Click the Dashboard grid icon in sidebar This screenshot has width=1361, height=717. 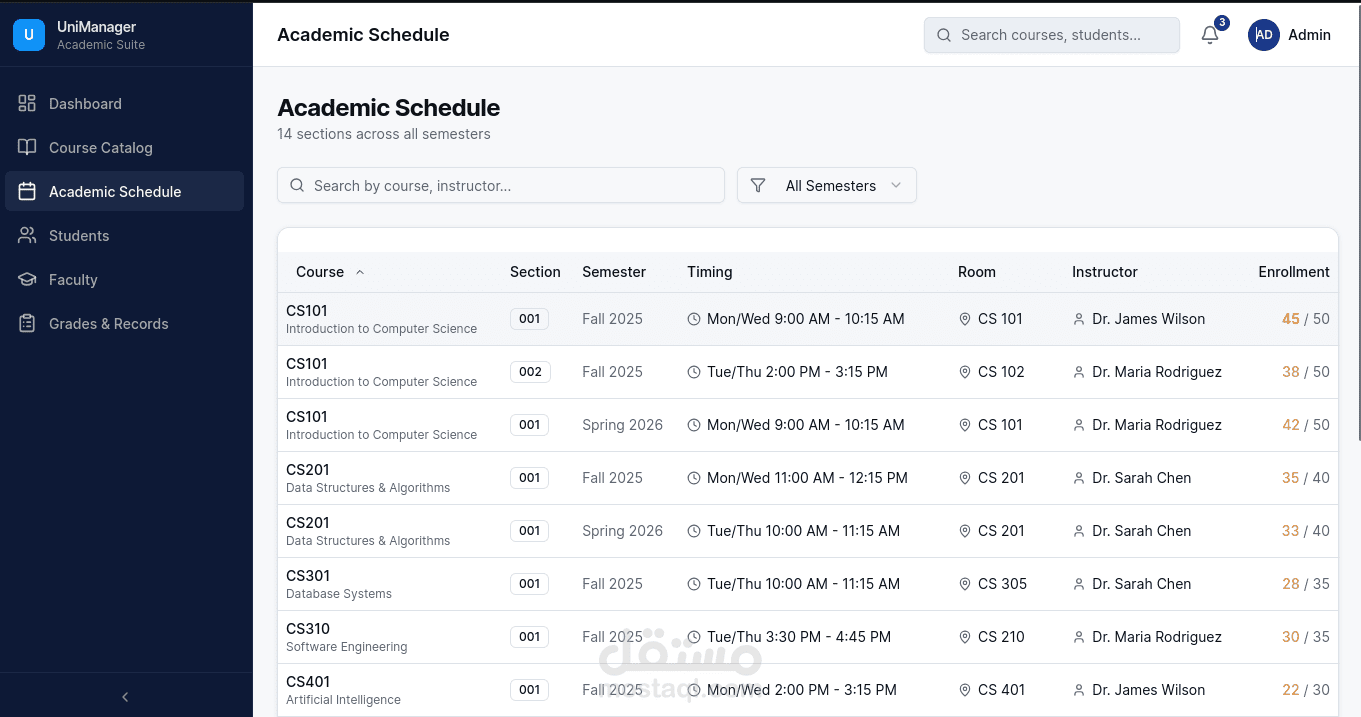pyautogui.click(x=27, y=104)
